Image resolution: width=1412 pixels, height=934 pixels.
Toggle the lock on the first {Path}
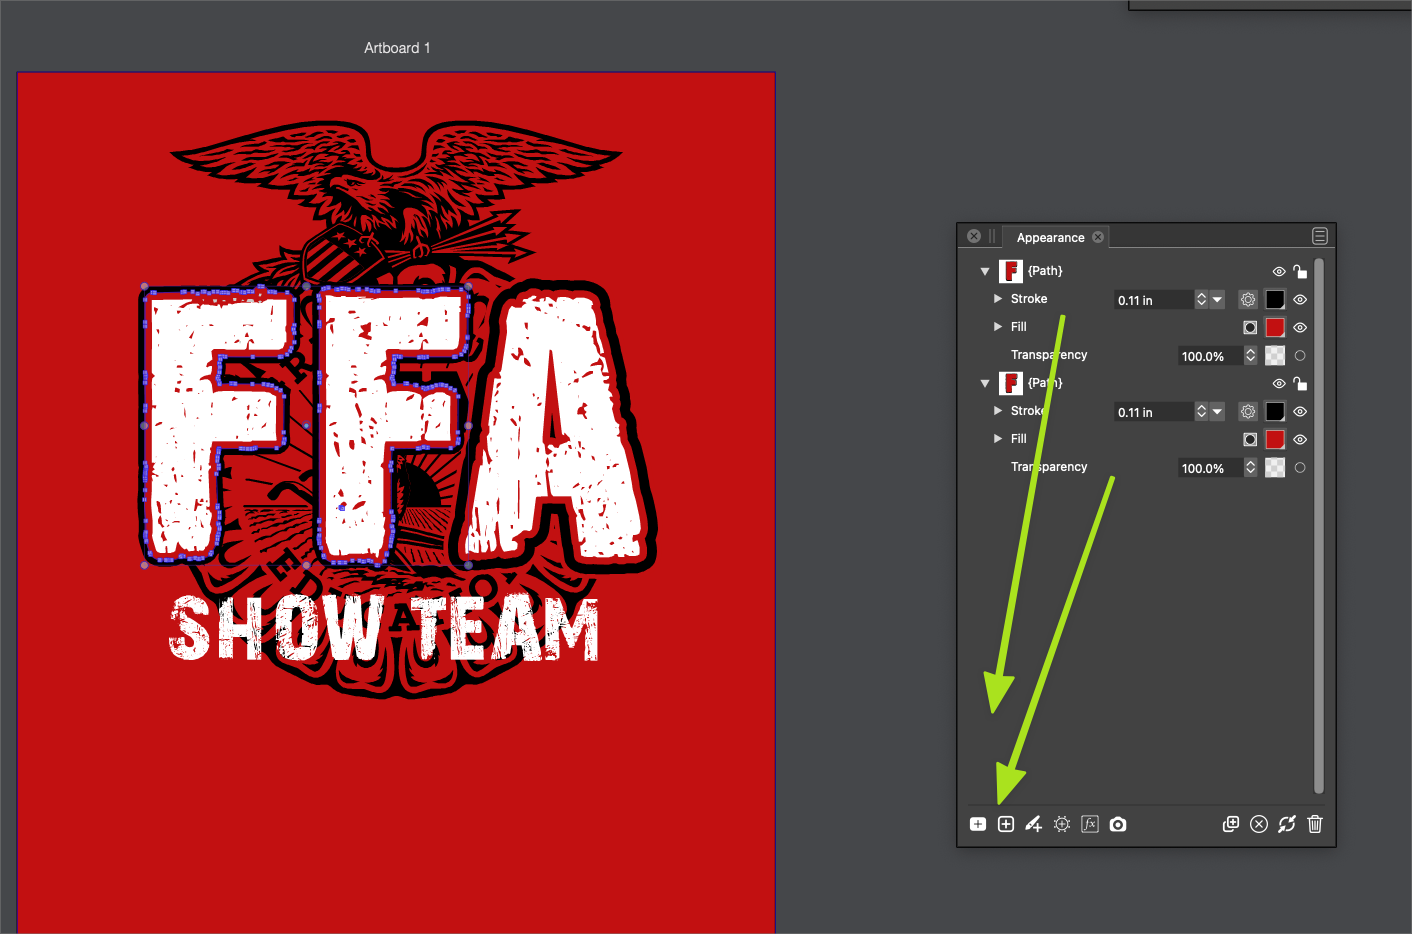coord(1300,272)
